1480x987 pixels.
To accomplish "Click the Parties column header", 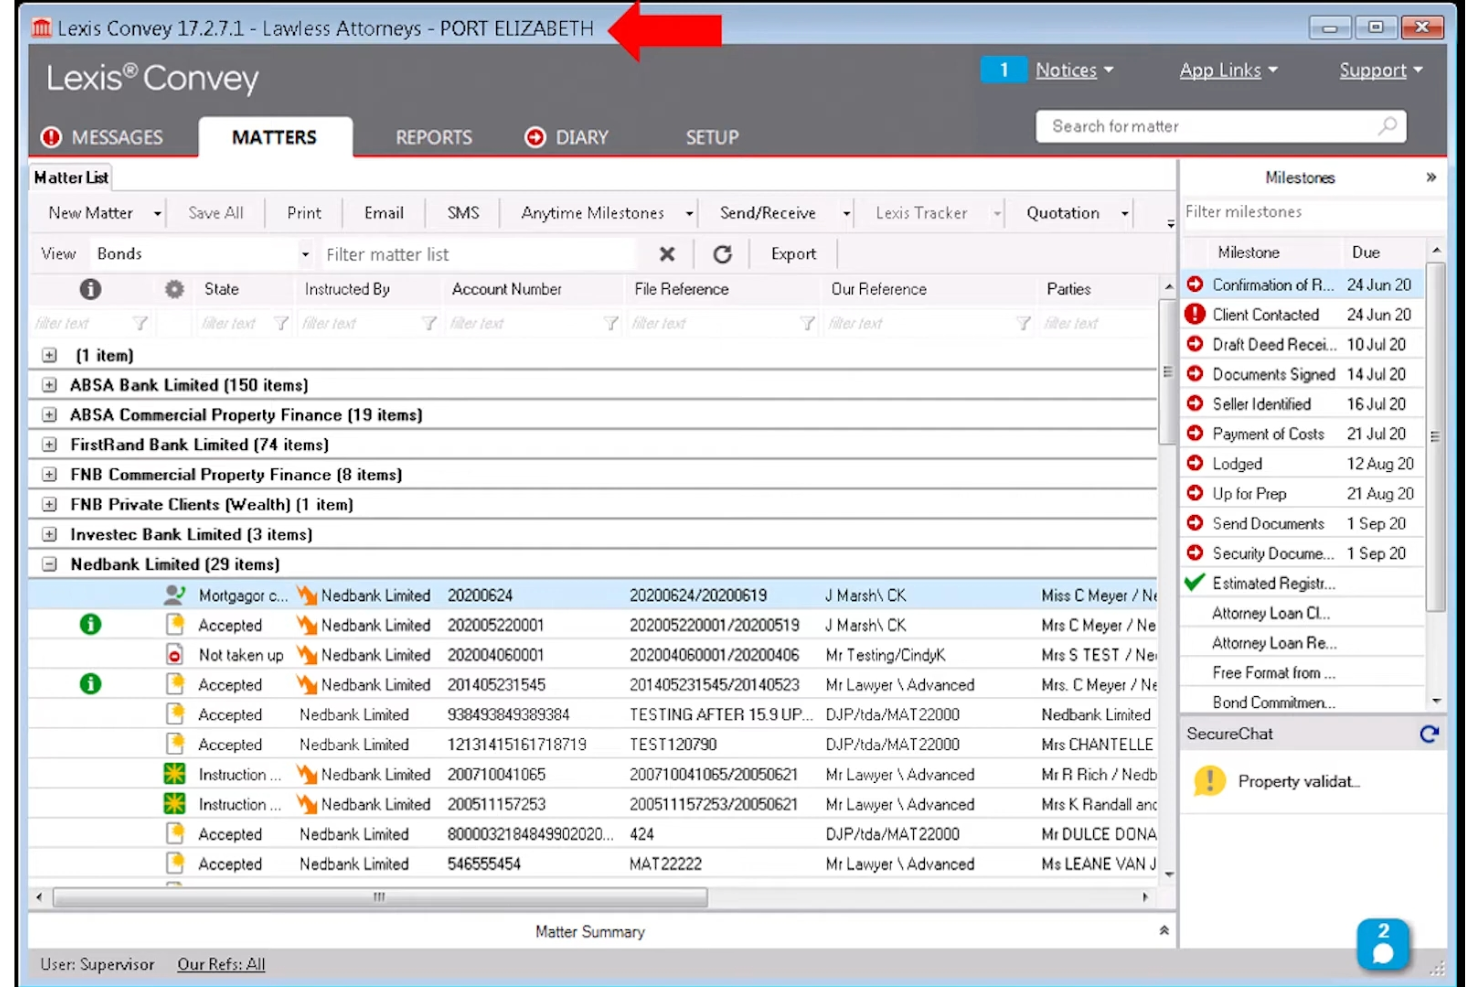I will [1068, 289].
